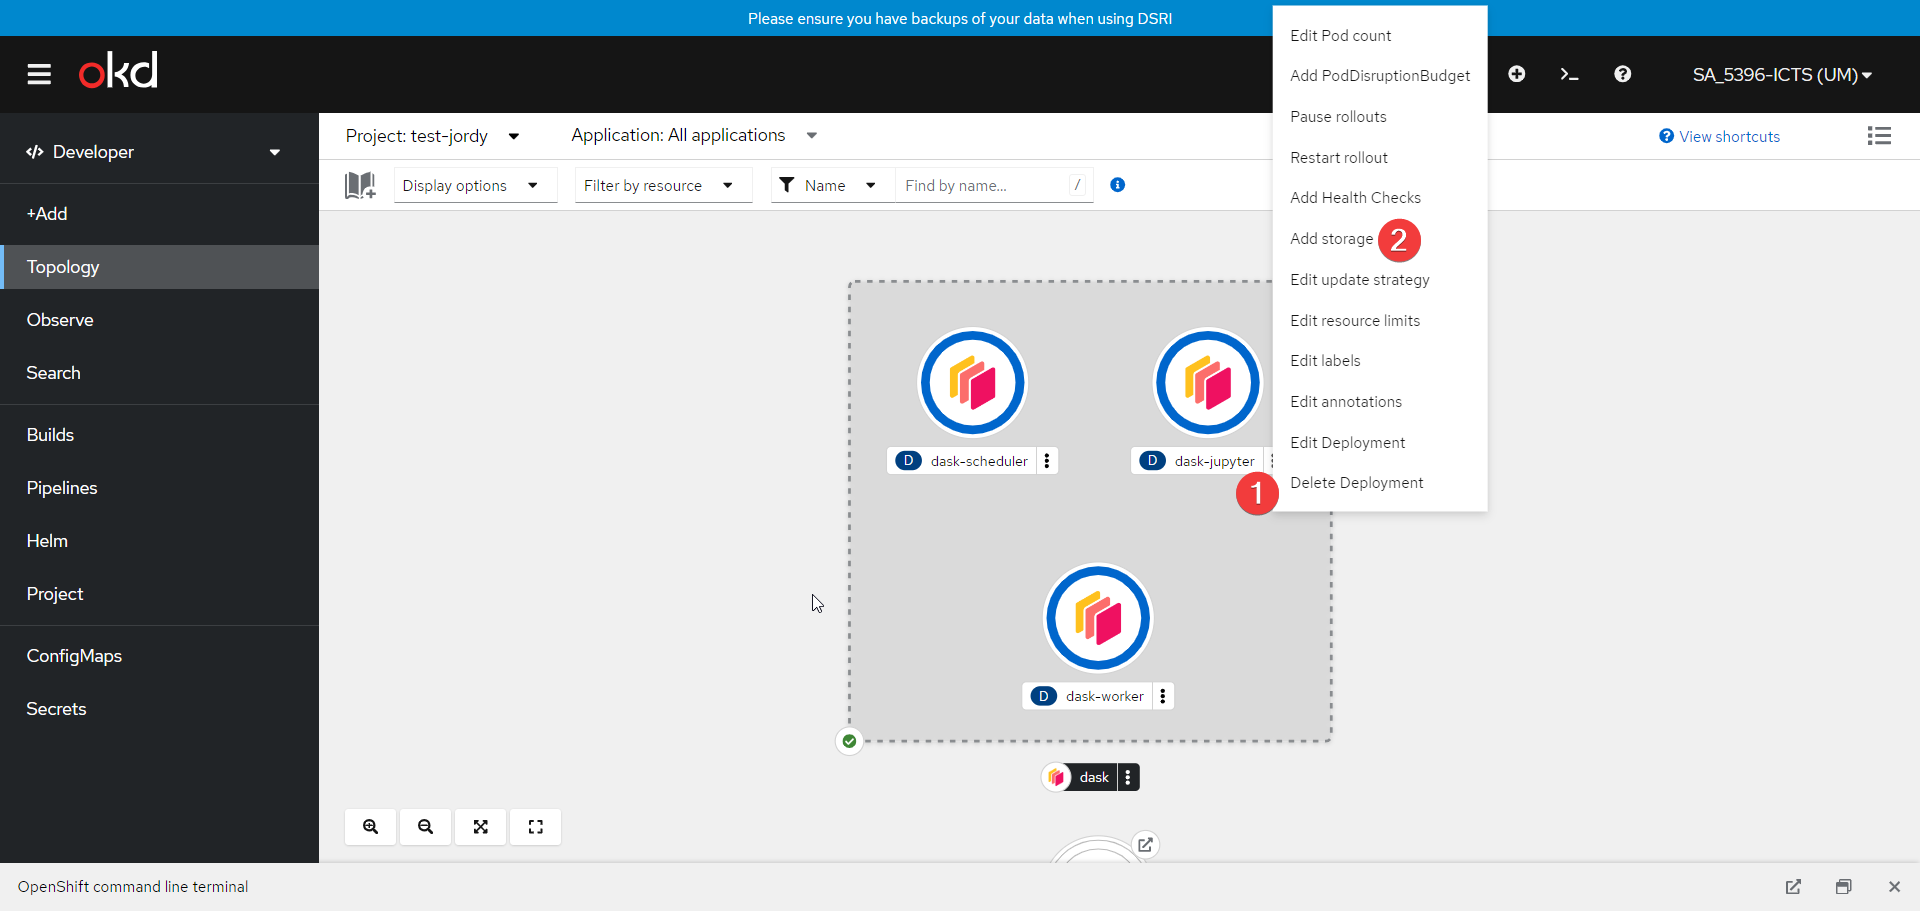Open Helm in the sidebar
The width and height of the screenshot is (1920, 911).
[x=160, y=541]
